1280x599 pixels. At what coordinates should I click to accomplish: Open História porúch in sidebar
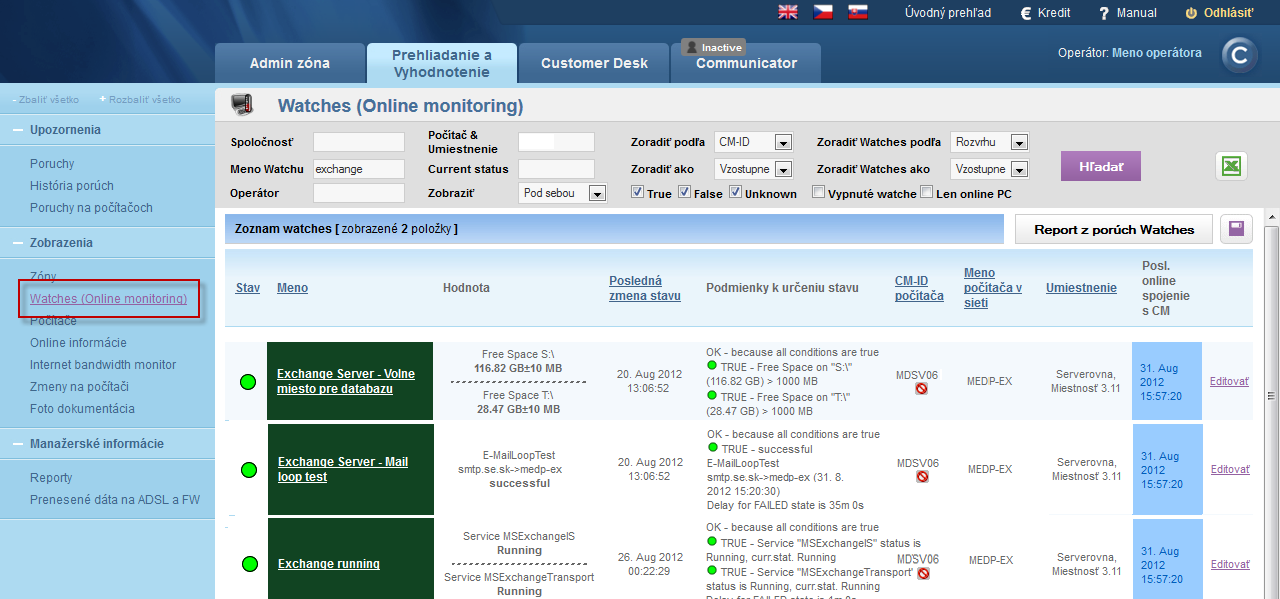72,186
